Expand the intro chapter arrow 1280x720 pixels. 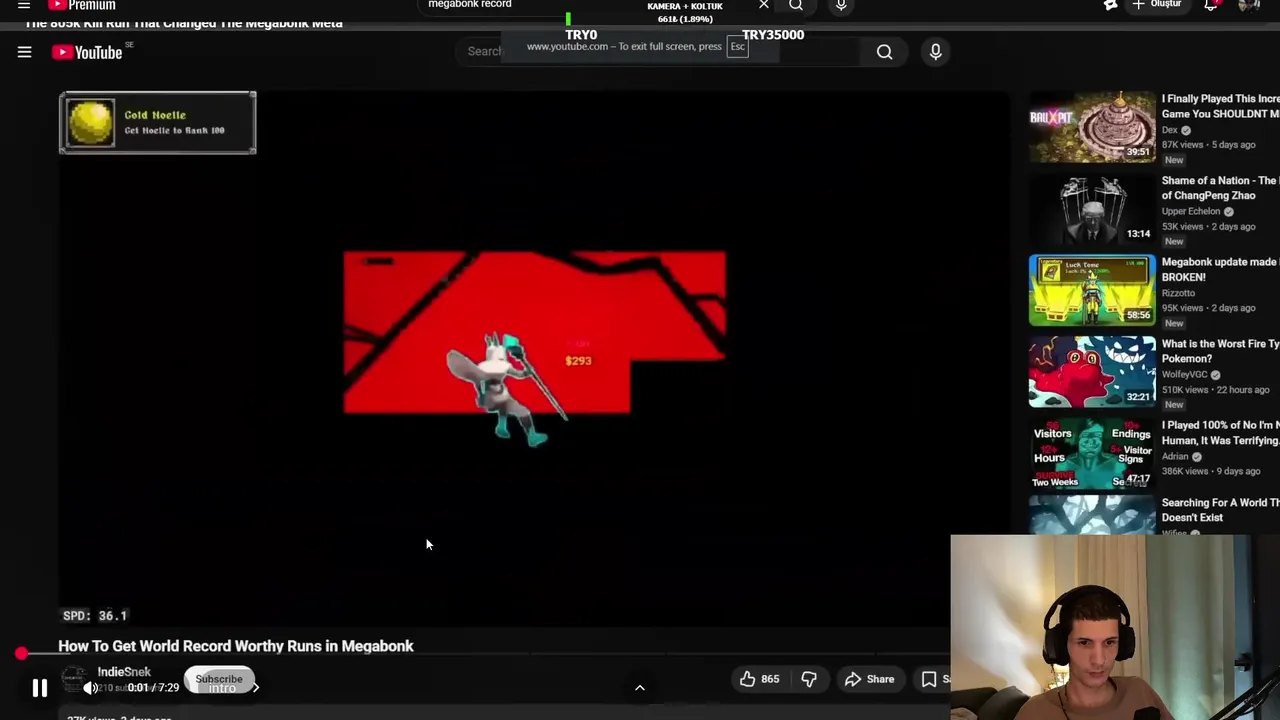255,688
